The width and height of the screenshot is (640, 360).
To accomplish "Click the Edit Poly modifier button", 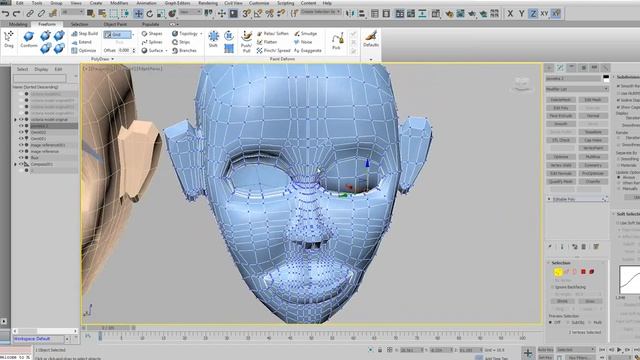I will [561, 108].
